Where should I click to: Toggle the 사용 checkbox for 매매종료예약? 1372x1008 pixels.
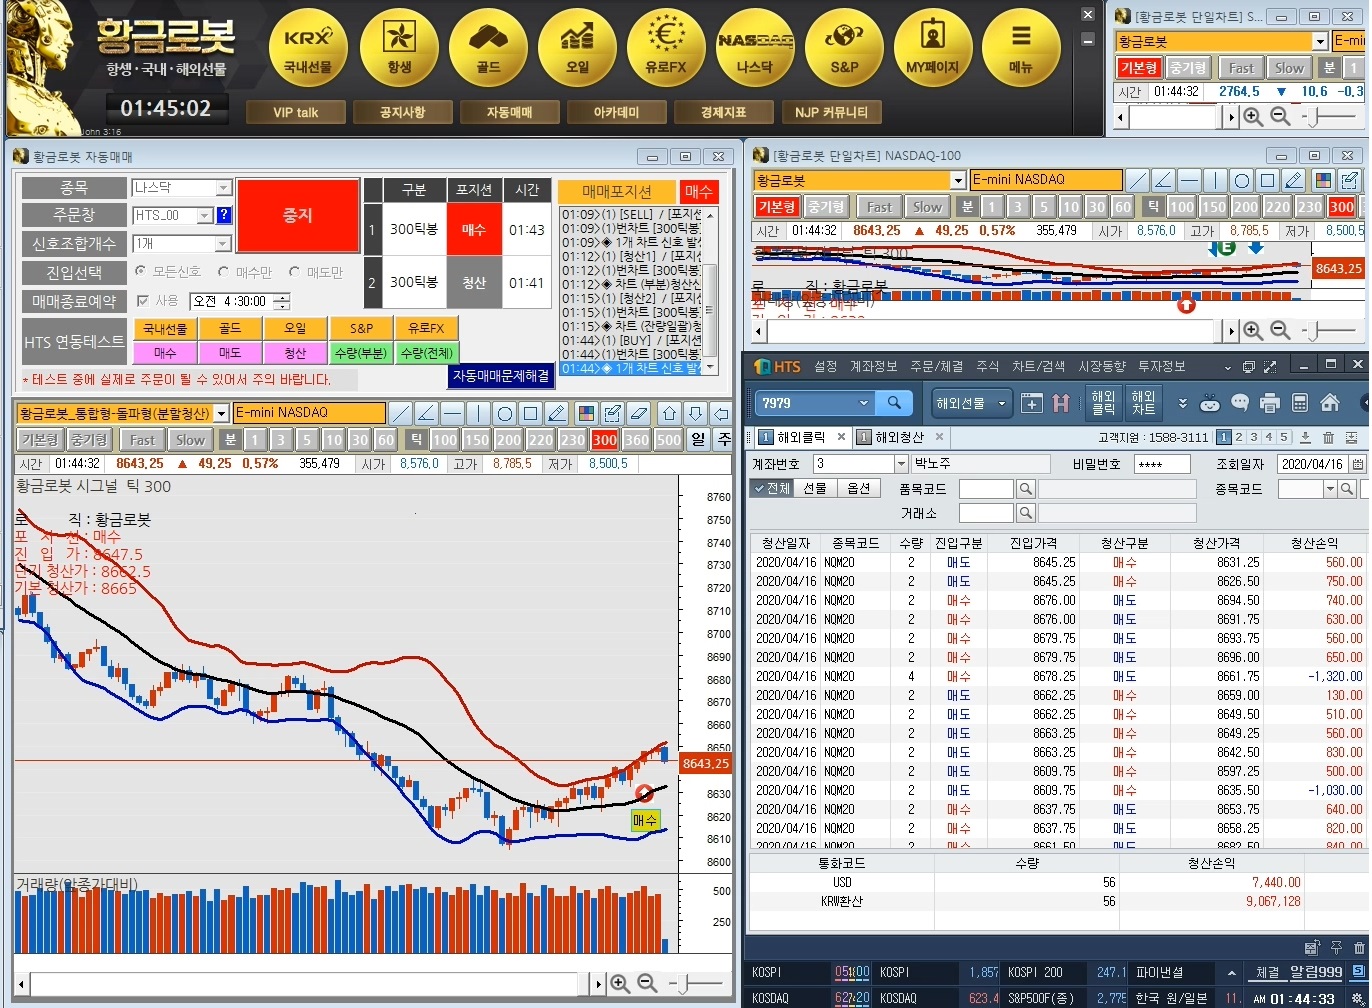click(x=142, y=300)
